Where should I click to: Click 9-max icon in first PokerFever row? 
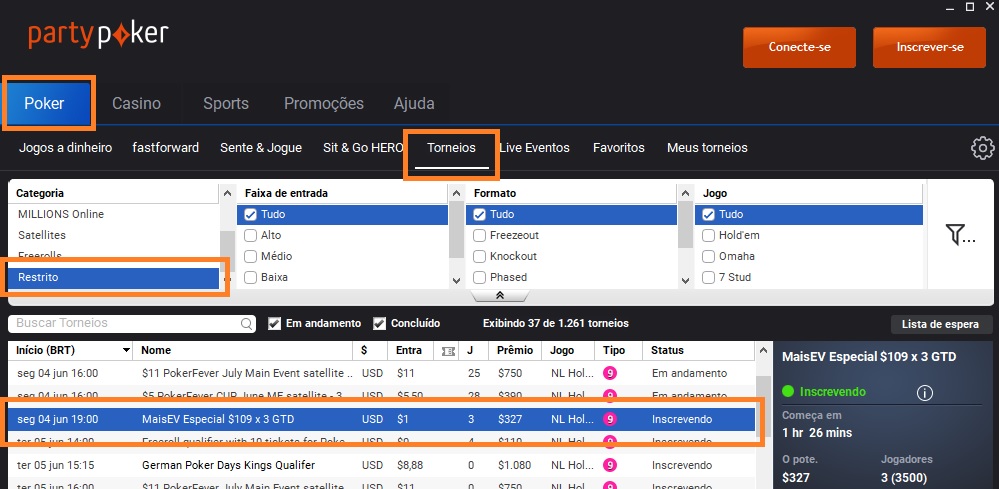[x=610, y=373]
